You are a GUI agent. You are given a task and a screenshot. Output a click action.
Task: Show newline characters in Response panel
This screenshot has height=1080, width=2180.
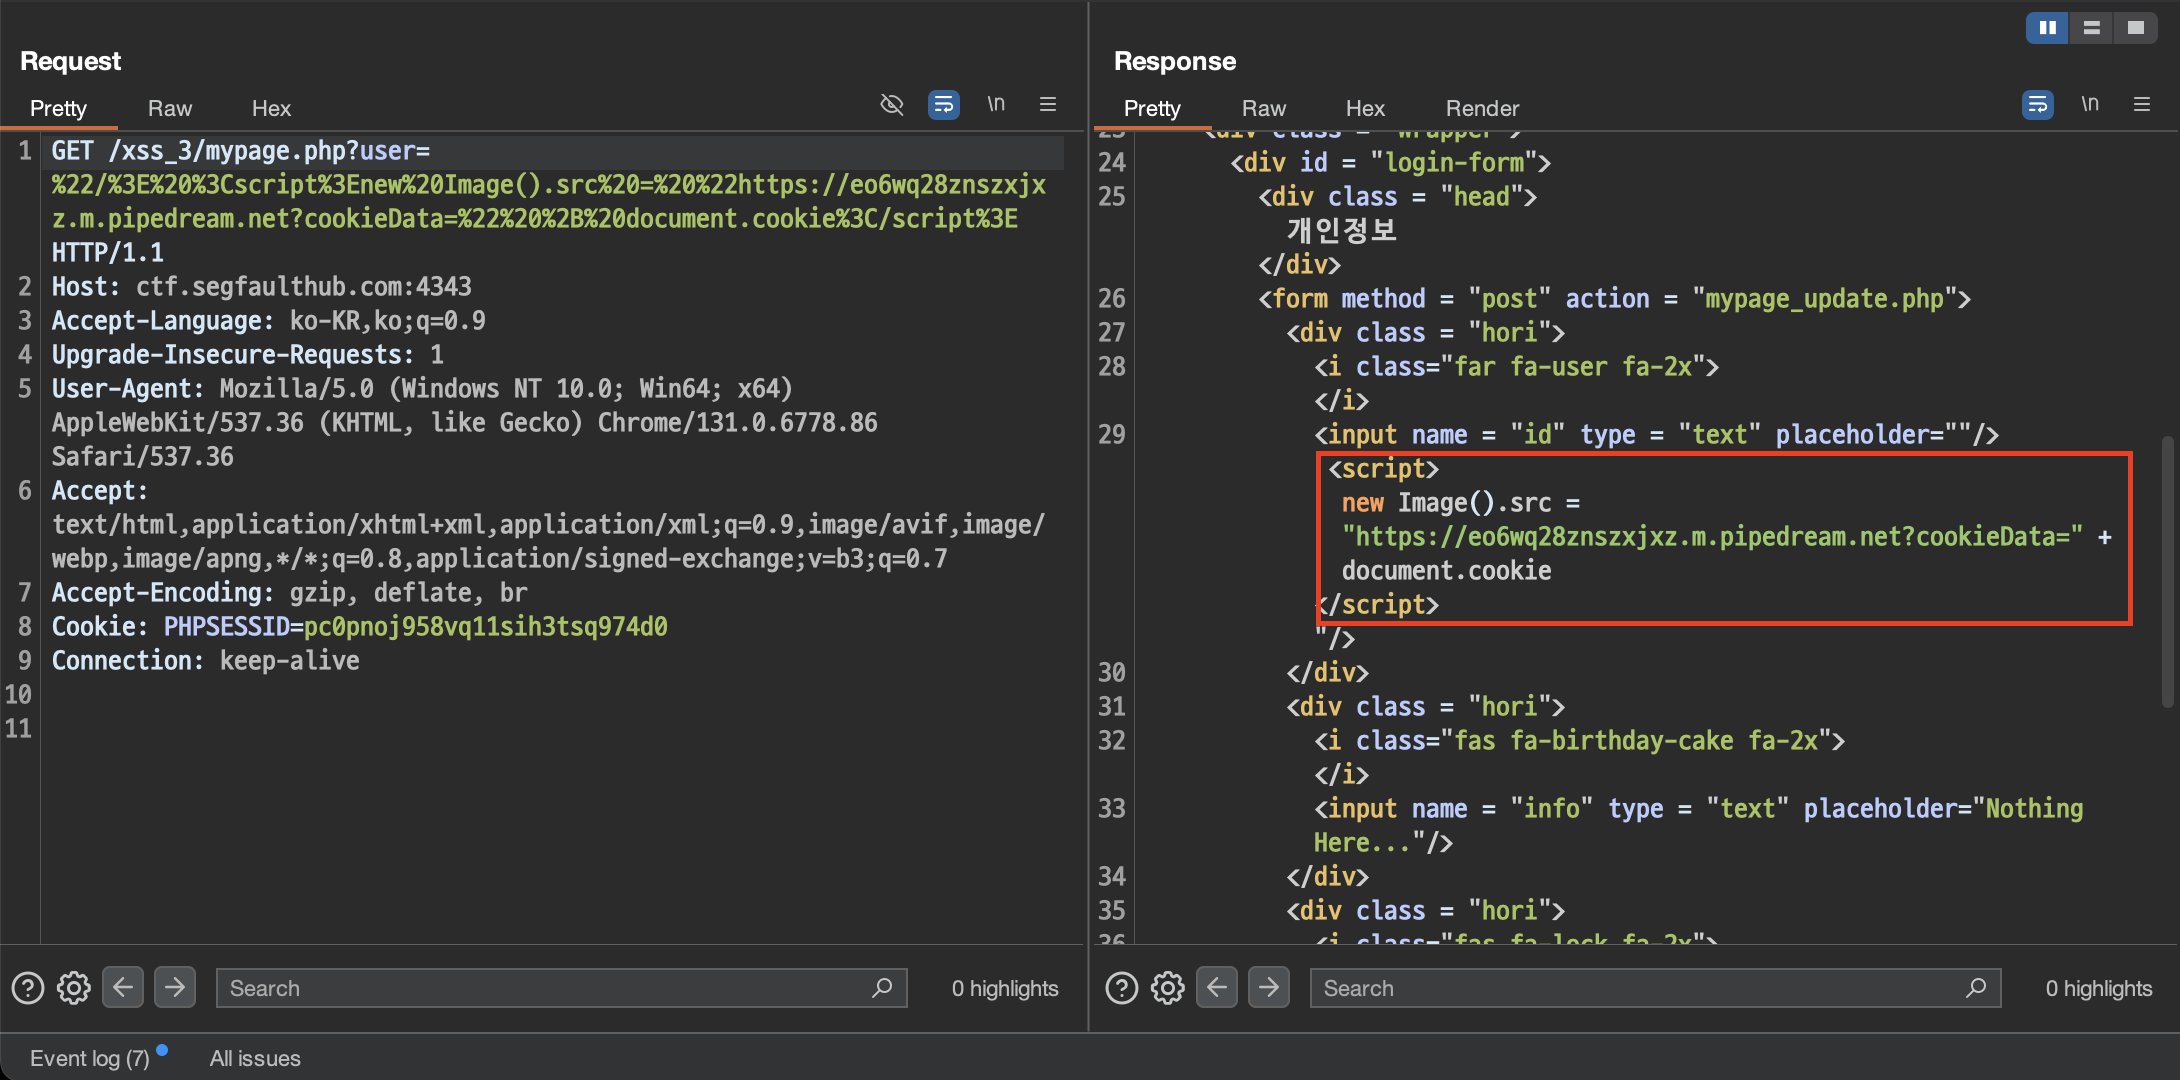pos(2090,105)
